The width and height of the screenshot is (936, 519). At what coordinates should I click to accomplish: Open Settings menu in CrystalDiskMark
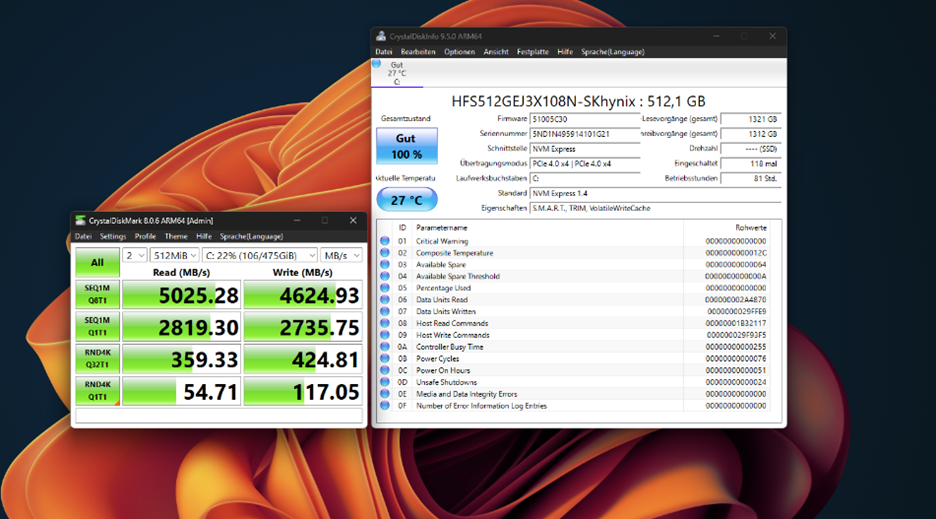point(113,237)
